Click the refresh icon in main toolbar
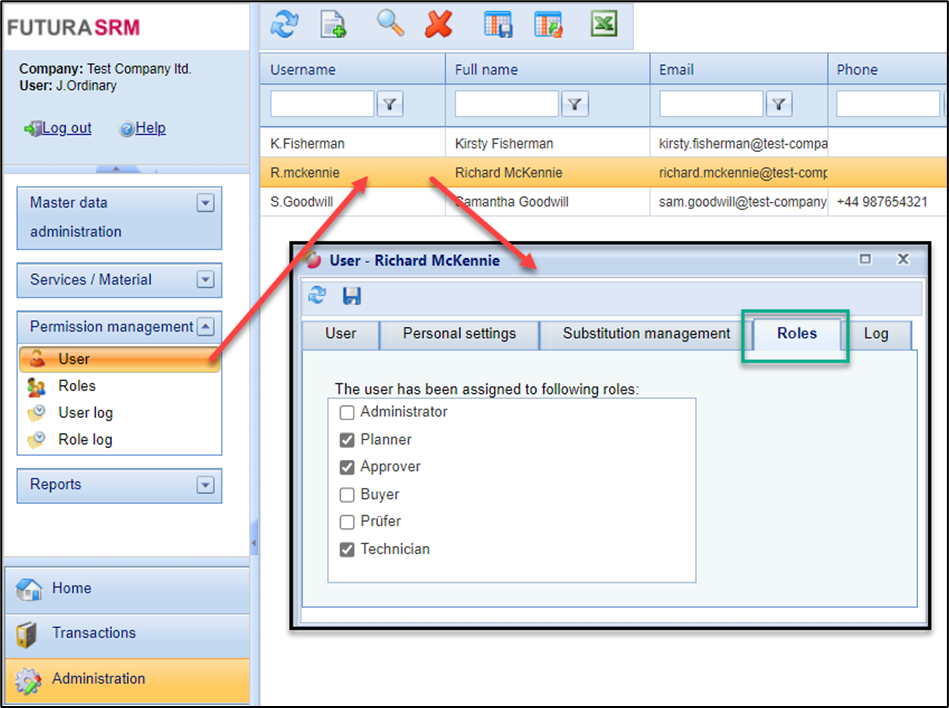Screen dimensions: 949x708 pyautogui.click(x=285, y=24)
